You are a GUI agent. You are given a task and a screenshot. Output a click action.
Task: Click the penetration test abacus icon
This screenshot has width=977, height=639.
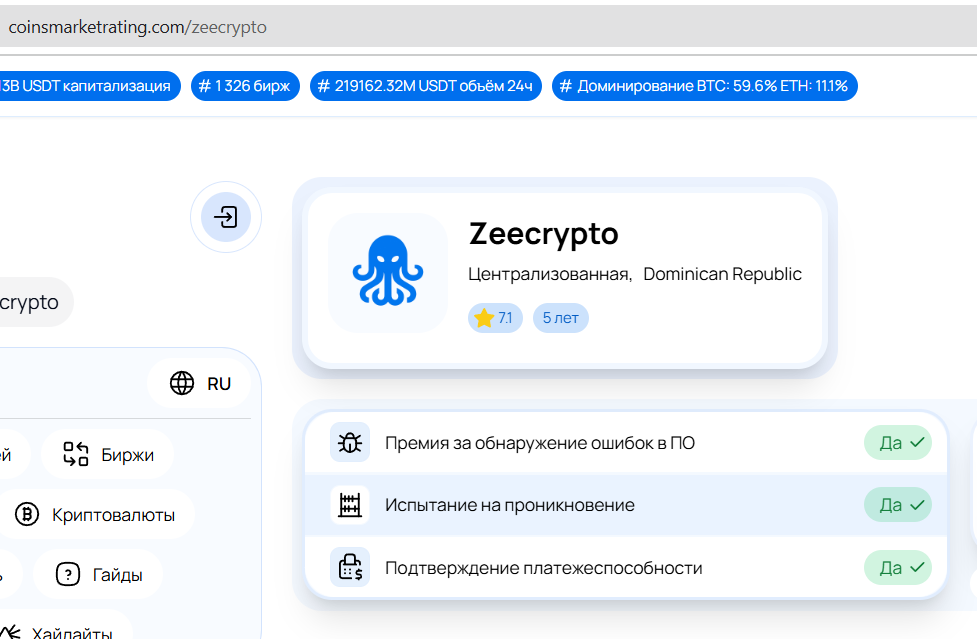[350, 505]
